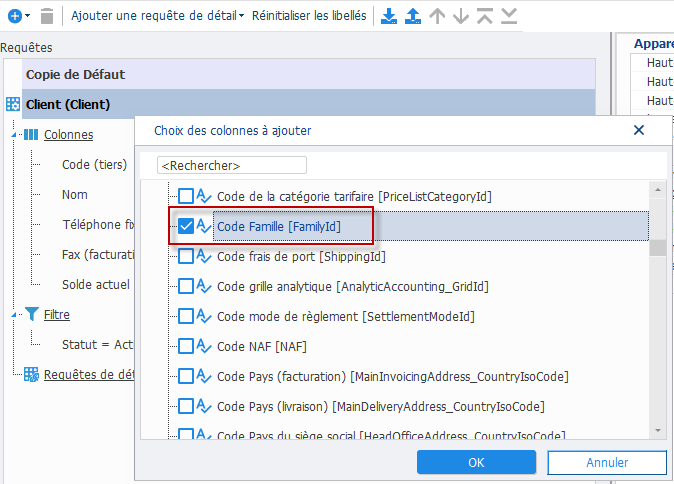The width and height of the screenshot is (674, 484).
Task: Open the Ajouter une requête de détail dropdown
Action: (x=158, y=16)
